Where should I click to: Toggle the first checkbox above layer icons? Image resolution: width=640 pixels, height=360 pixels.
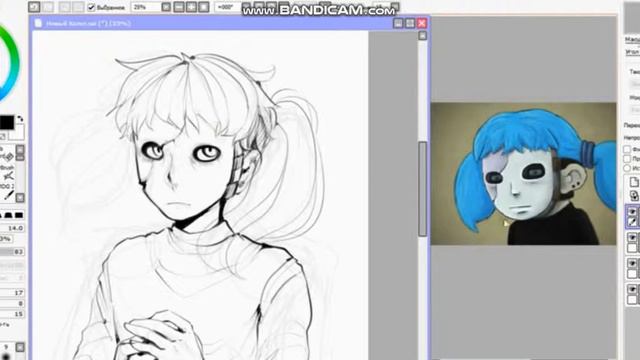tap(627, 149)
